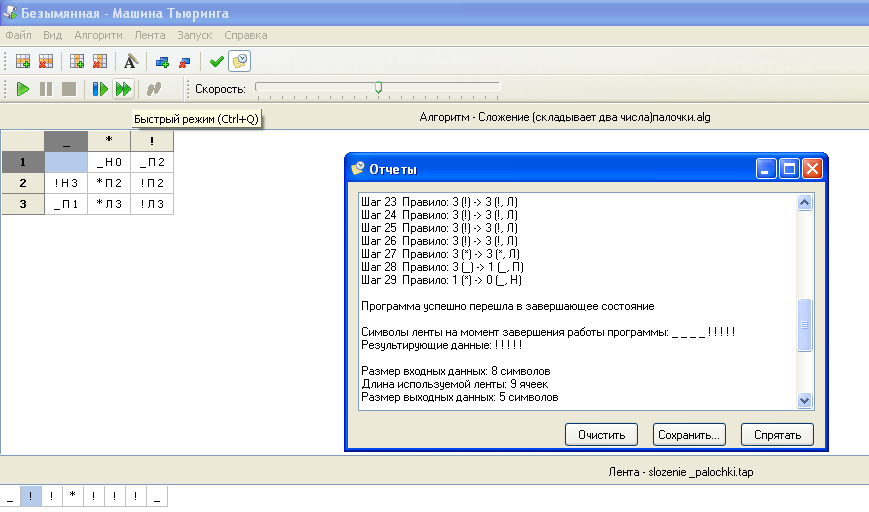Click the reports scrollbar down arrow
869x512 pixels.
805,400
